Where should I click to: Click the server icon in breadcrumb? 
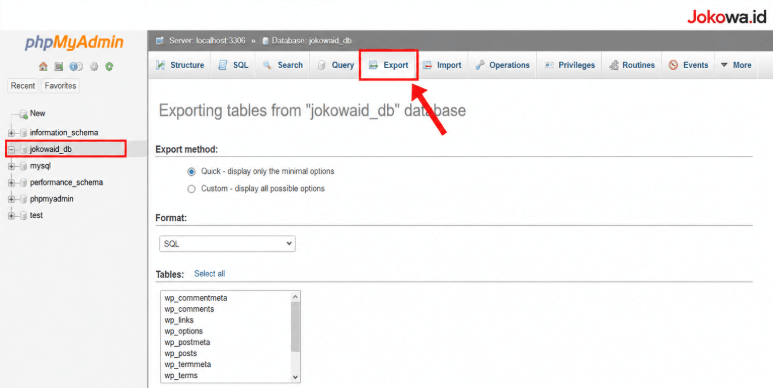160,40
